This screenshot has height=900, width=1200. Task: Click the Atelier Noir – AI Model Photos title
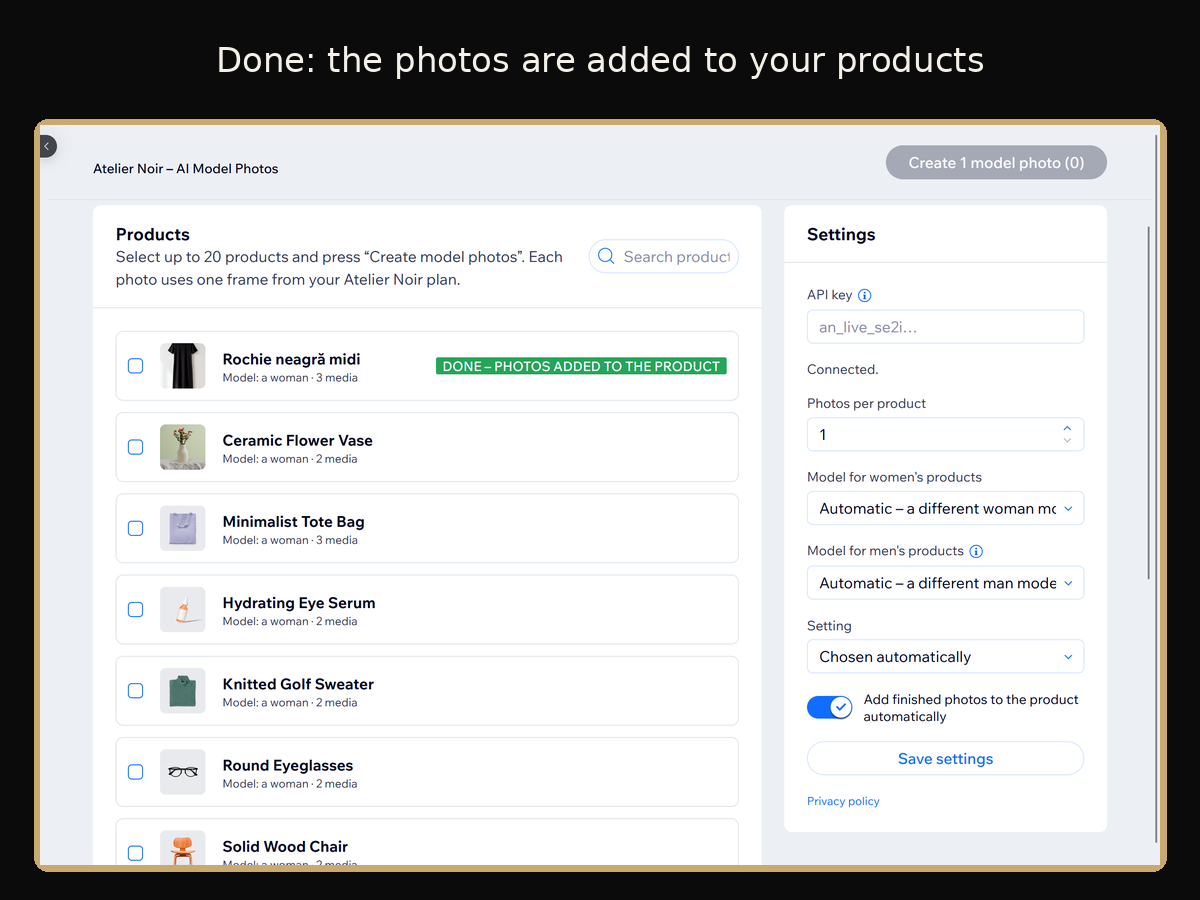click(186, 169)
